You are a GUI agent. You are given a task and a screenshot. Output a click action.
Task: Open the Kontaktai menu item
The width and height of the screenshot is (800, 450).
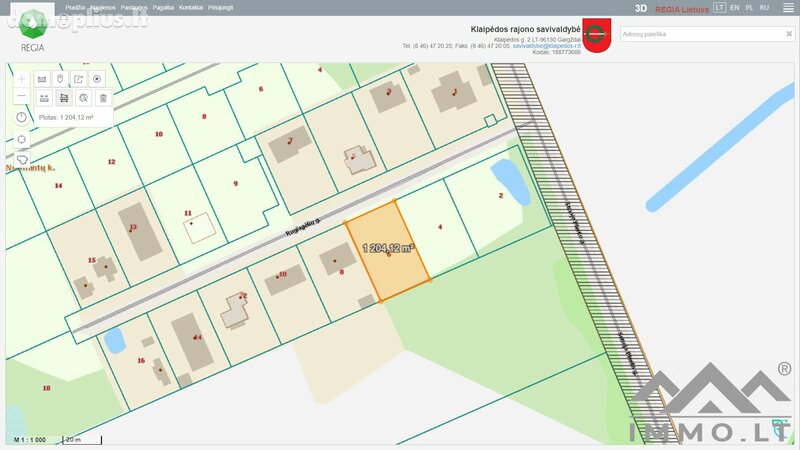coord(191,8)
